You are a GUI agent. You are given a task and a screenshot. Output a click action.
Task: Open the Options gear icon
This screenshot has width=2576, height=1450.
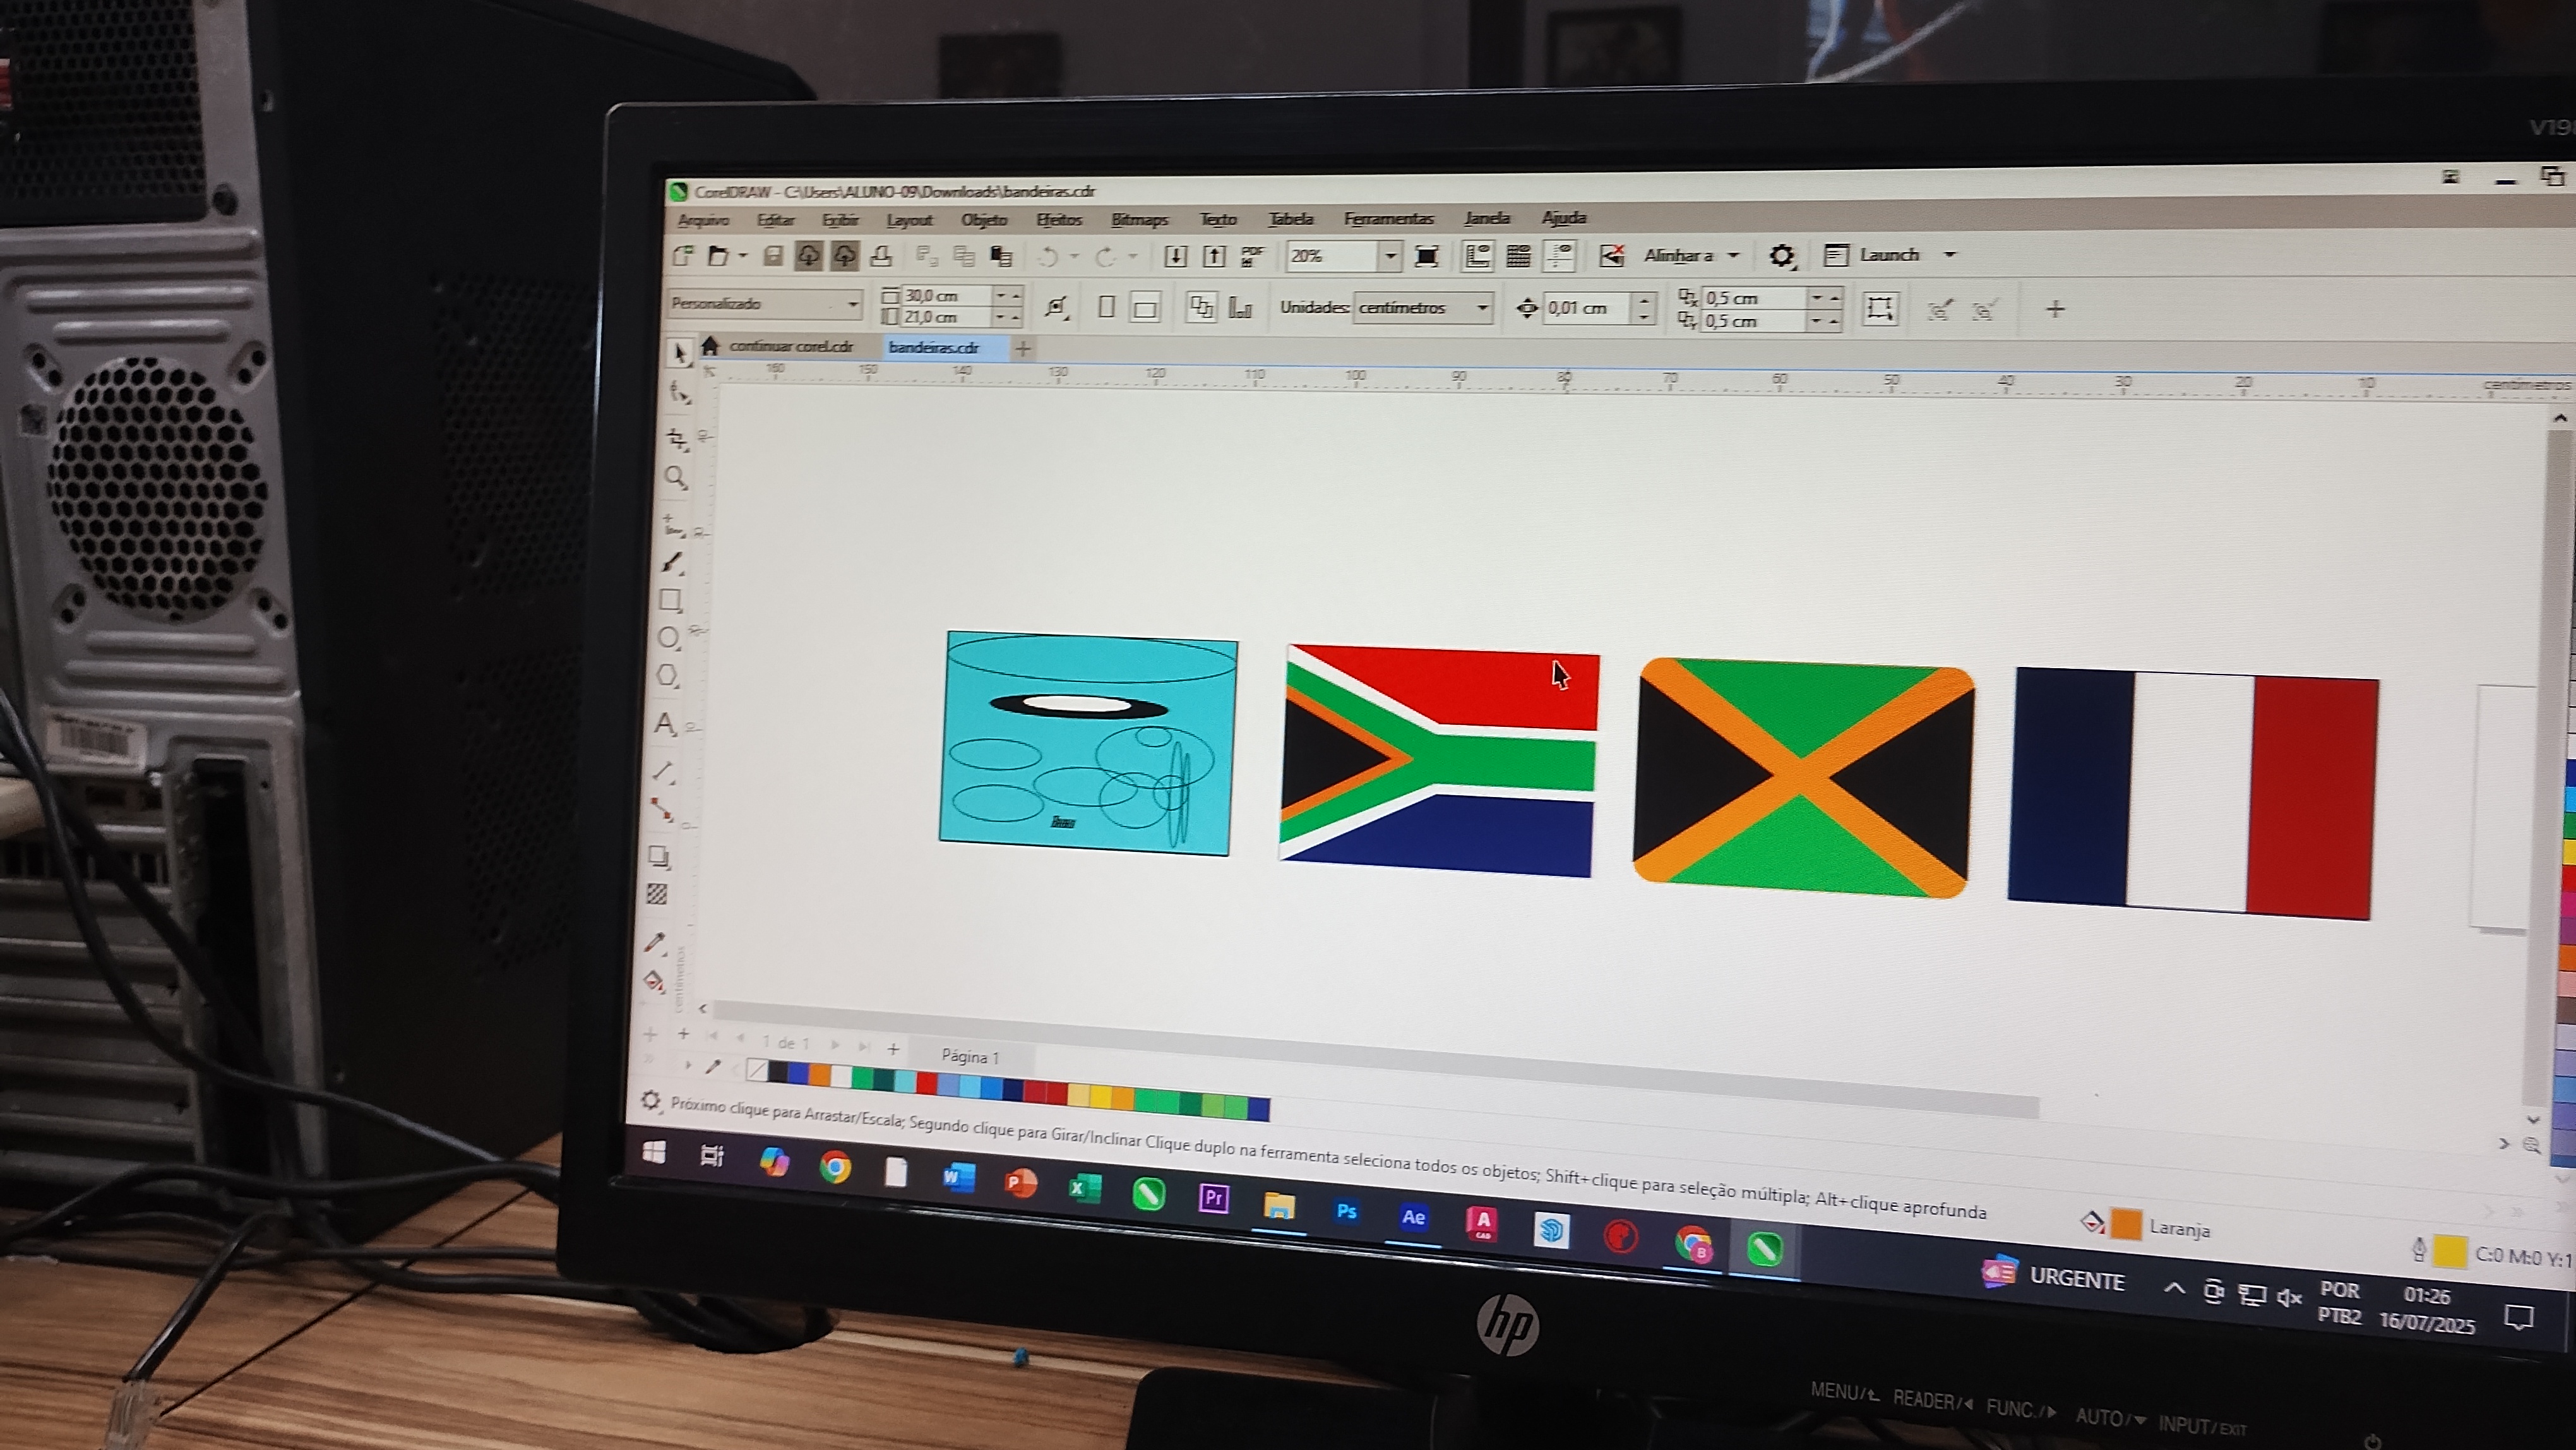(x=1782, y=256)
